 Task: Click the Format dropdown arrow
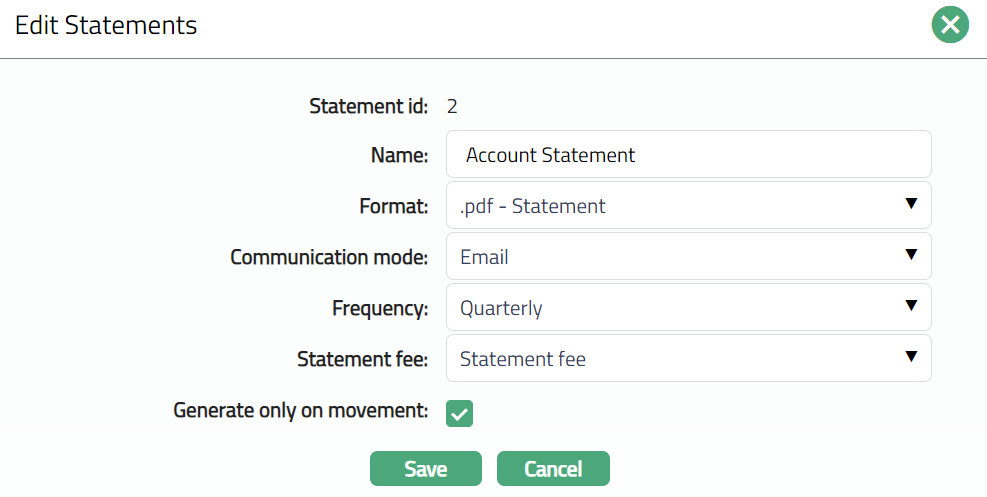[910, 204]
